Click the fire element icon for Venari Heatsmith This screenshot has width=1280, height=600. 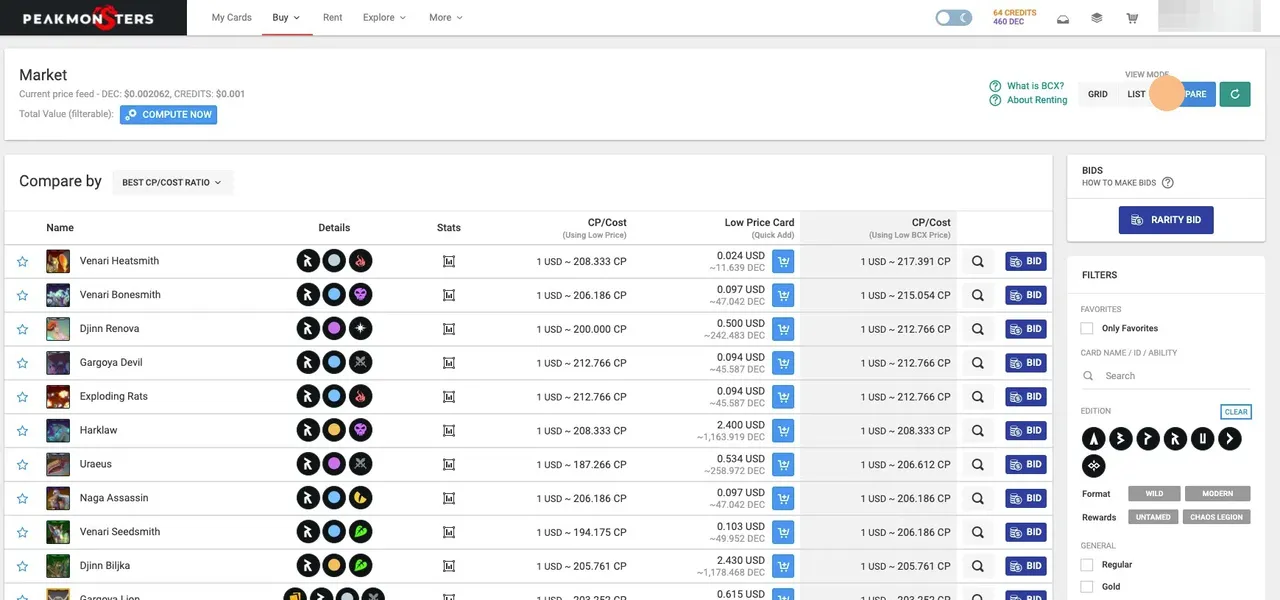[361, 261]
